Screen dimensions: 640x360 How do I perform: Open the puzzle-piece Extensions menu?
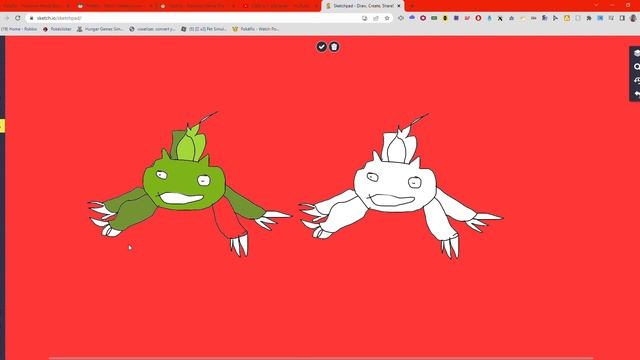[x=589, y=18]
